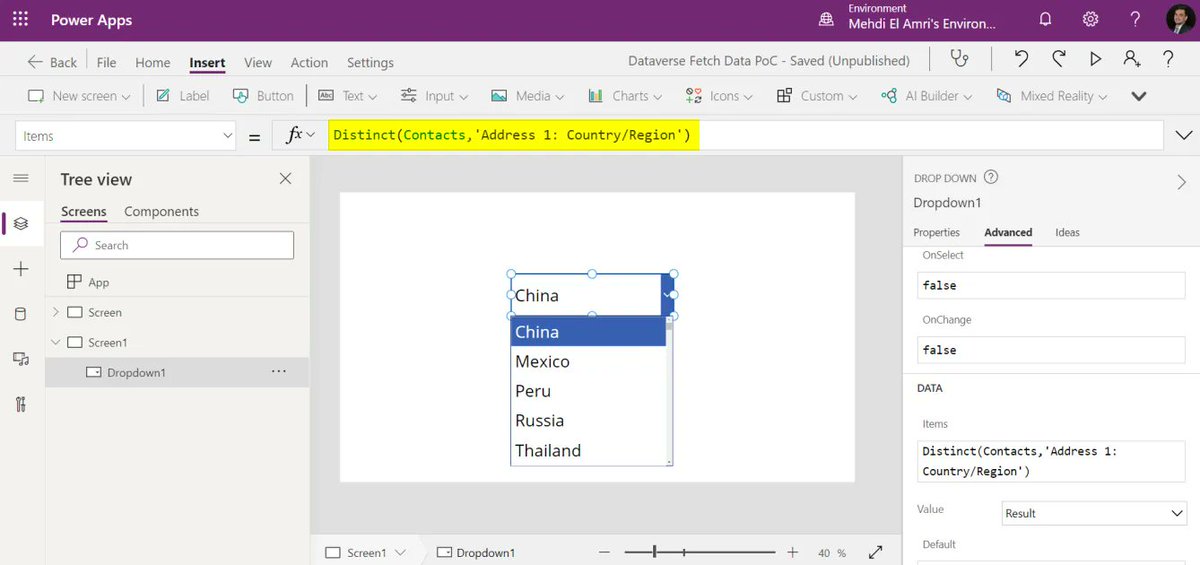Switch to the Components tab
1200x565 pixels.
click(161, 212)
